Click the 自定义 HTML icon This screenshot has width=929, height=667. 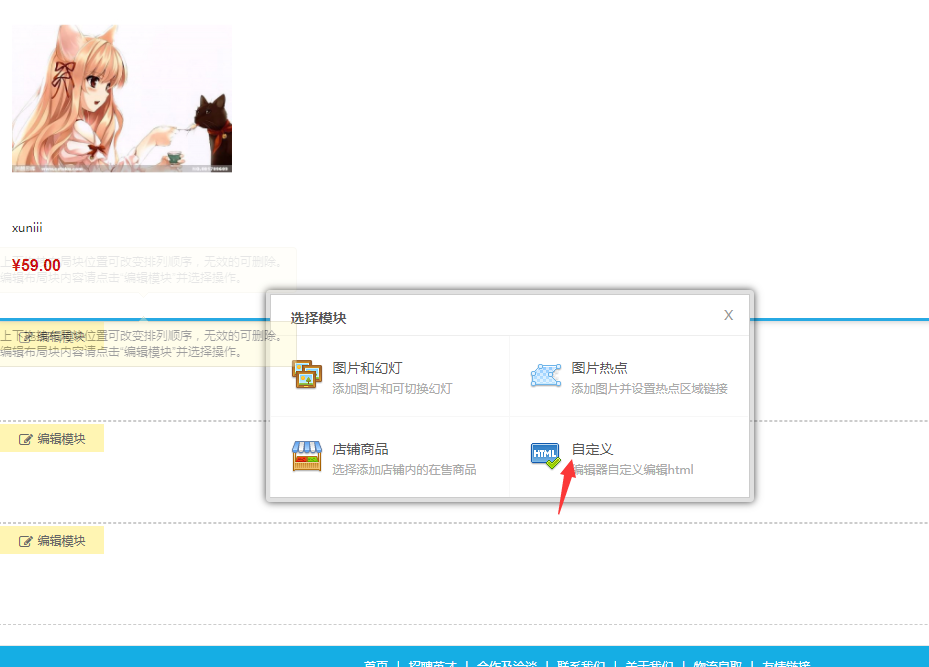pos(546,456)
